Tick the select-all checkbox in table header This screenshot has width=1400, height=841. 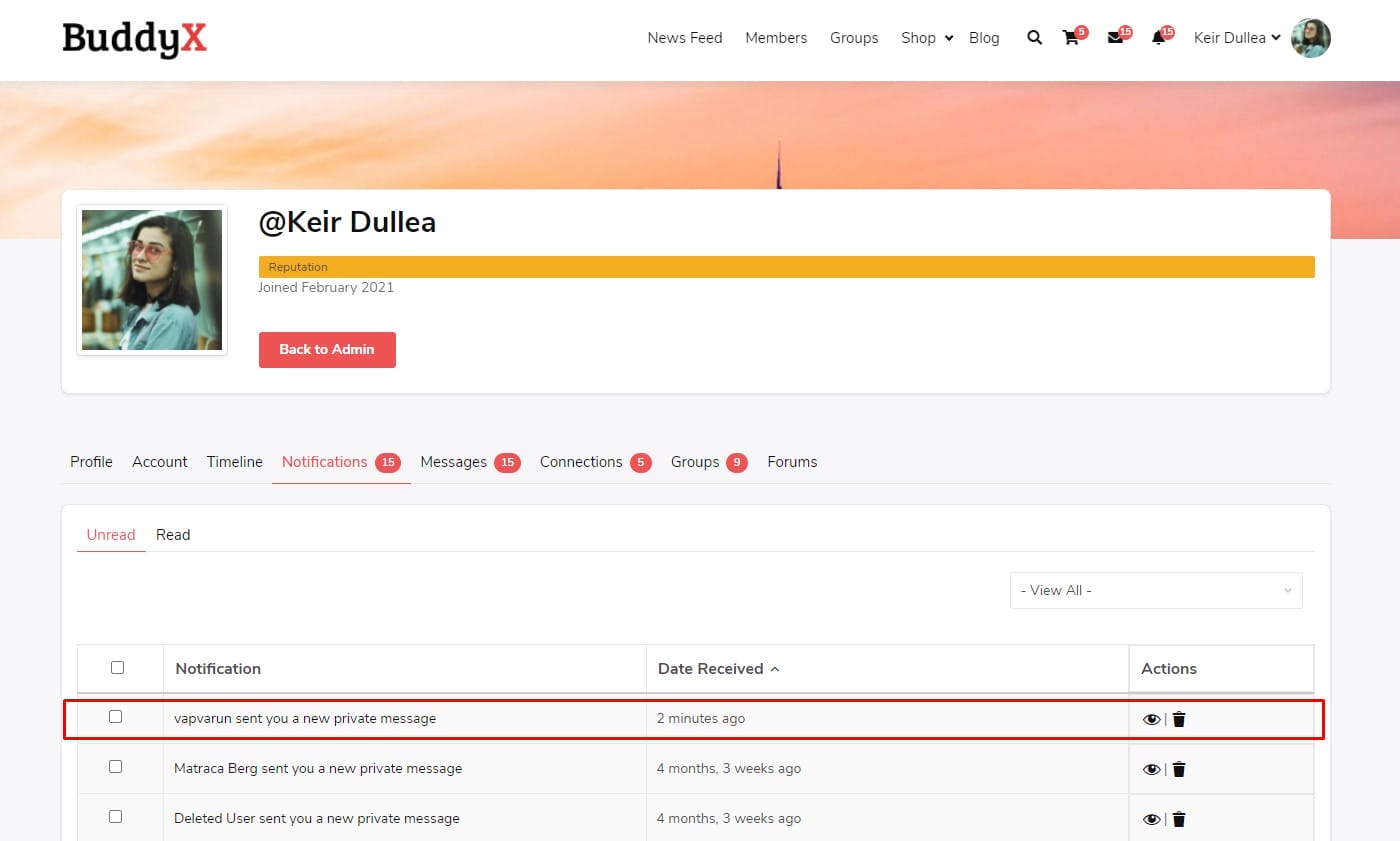(117, 668)
